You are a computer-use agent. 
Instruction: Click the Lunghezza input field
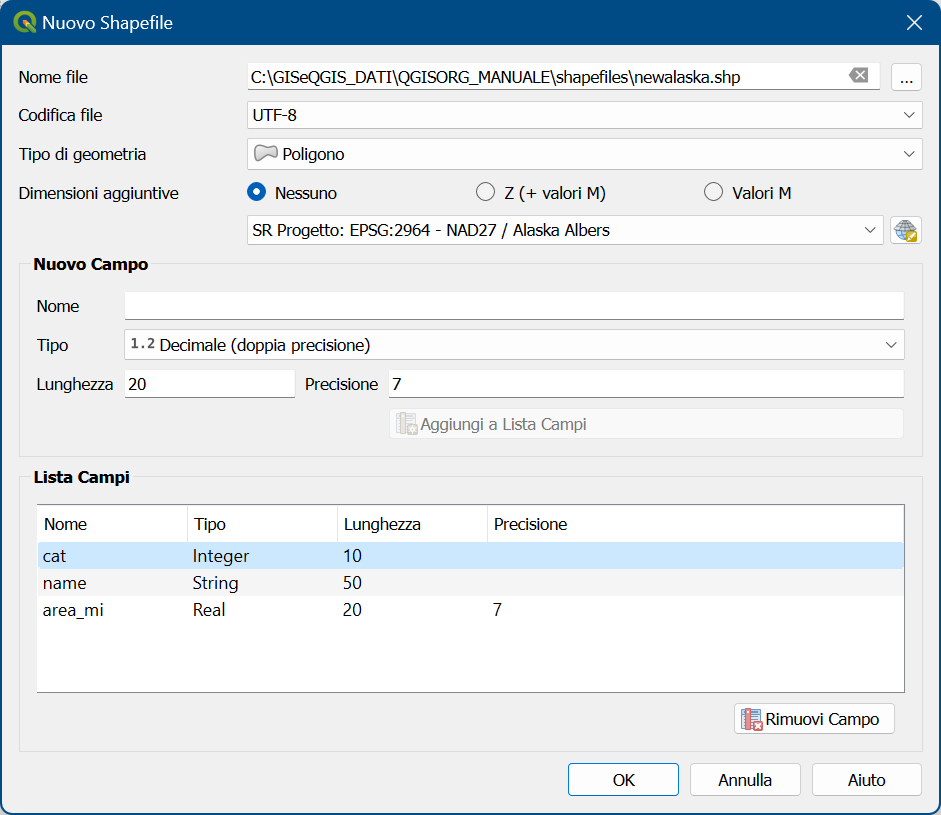tap(209, 384)
